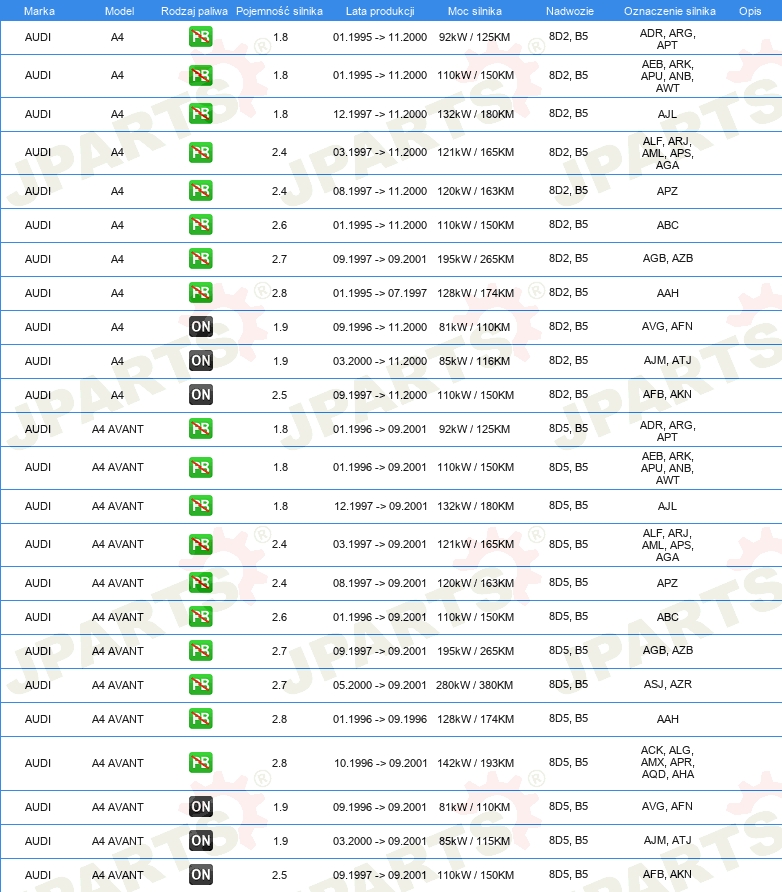Click the Opis column header
Image resolution: width=782 pixels, height=892 pixels.
coord(750,11)
